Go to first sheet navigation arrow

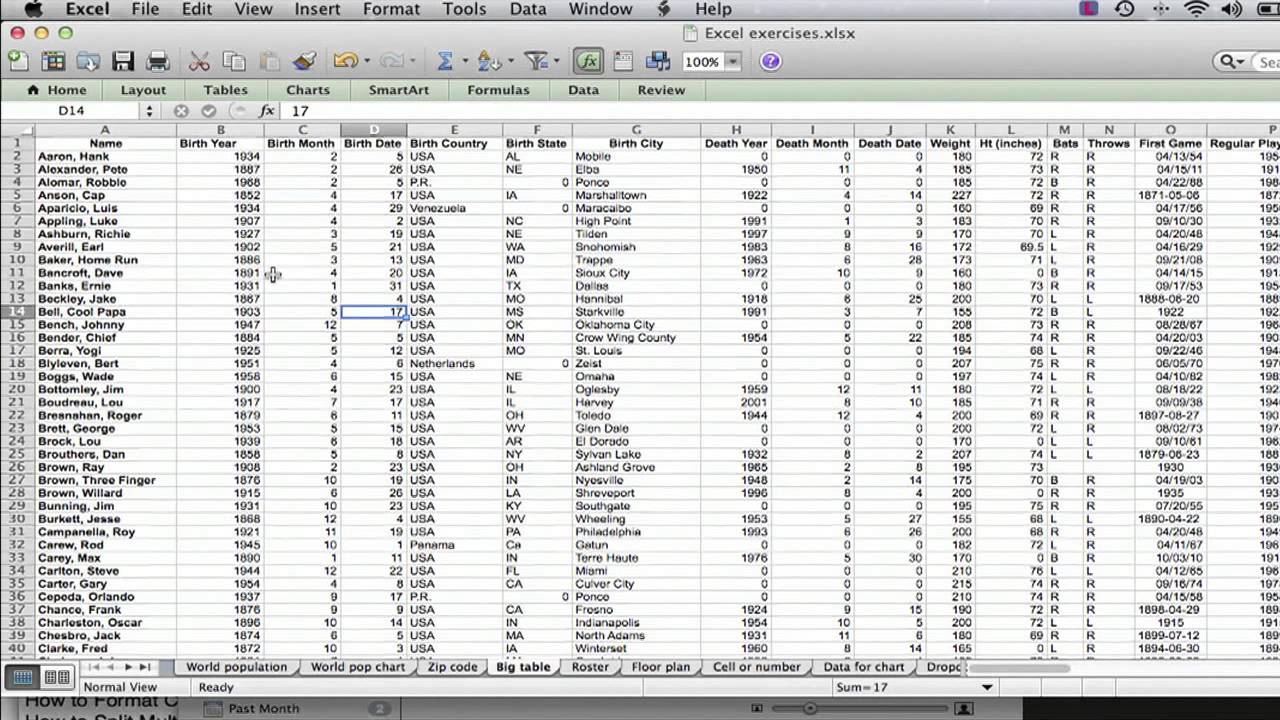tap(93, 667)
